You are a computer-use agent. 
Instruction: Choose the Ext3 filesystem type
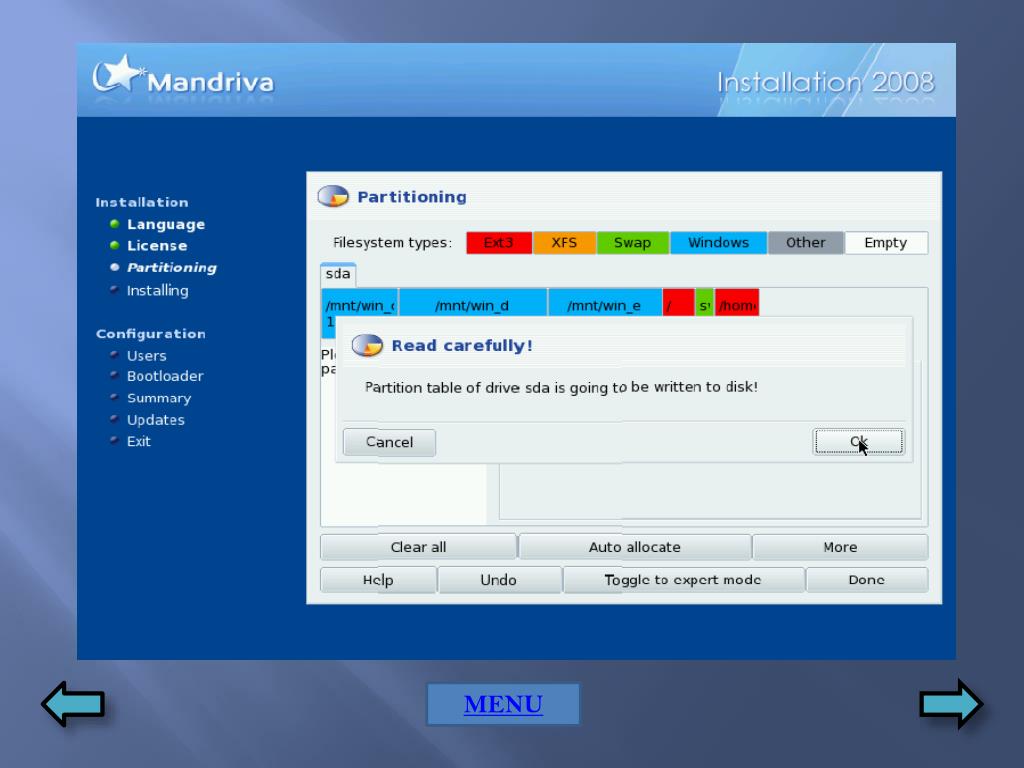499,243
